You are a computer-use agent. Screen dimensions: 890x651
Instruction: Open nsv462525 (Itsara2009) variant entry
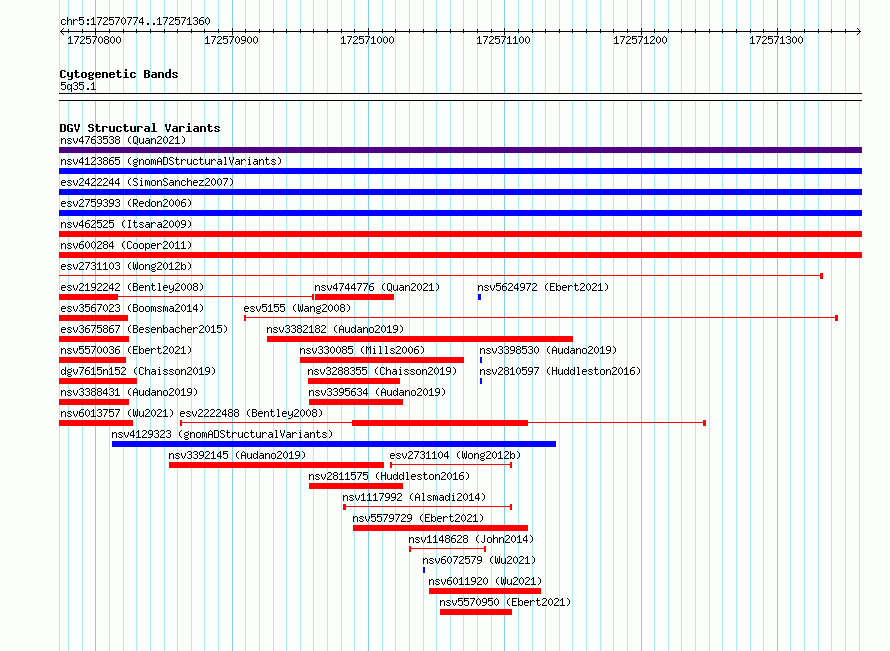[x=126, y=224]
